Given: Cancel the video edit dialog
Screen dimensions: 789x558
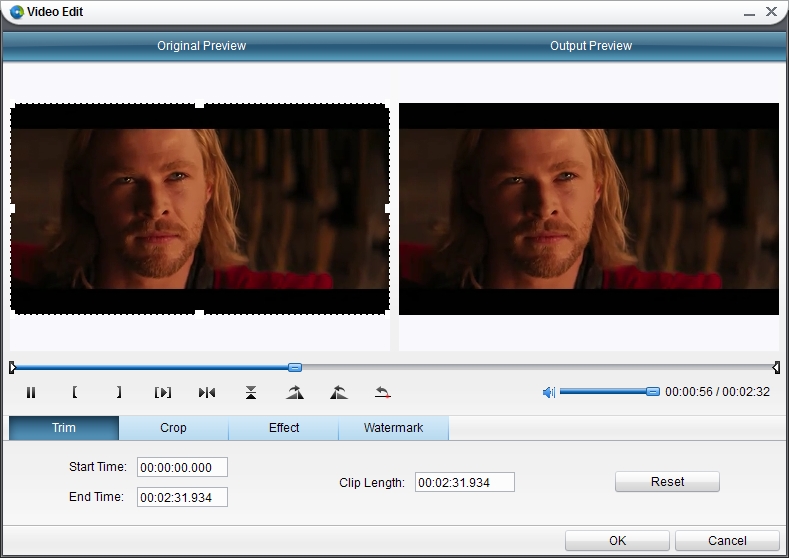Looking at the screenshot, I should pos(727,540).
